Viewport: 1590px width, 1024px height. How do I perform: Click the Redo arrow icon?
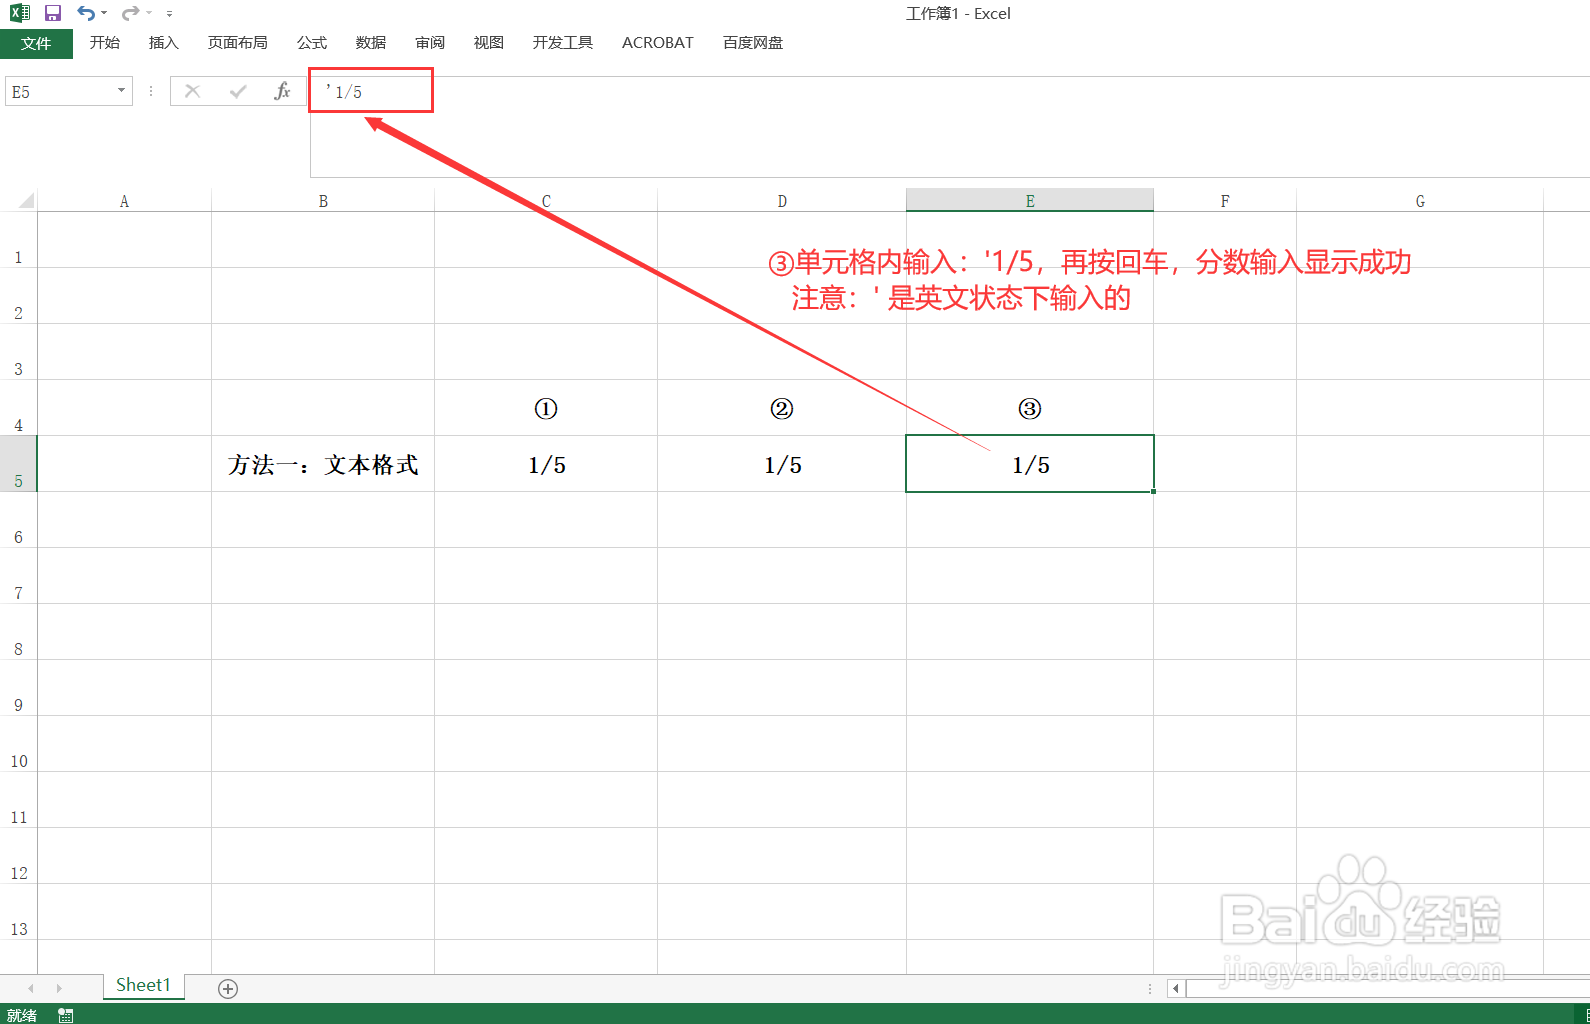[x=130, y=13]
